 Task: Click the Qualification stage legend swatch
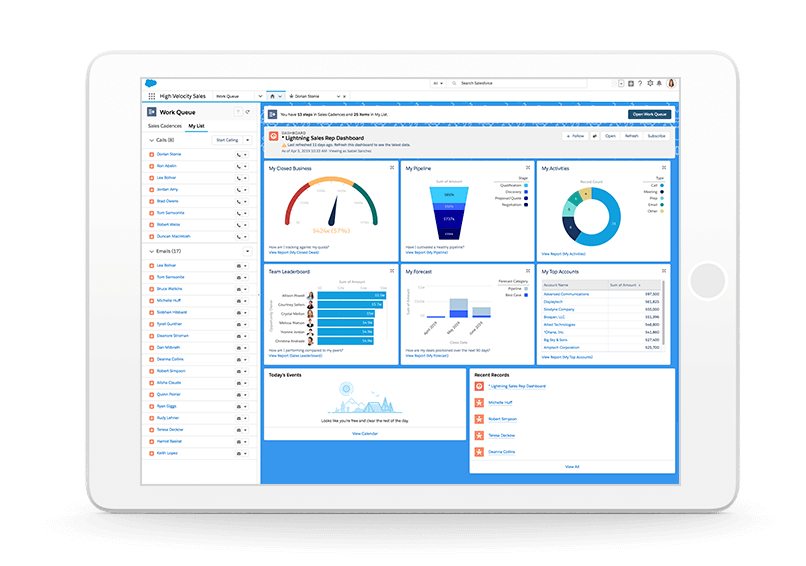click(526, 186)
